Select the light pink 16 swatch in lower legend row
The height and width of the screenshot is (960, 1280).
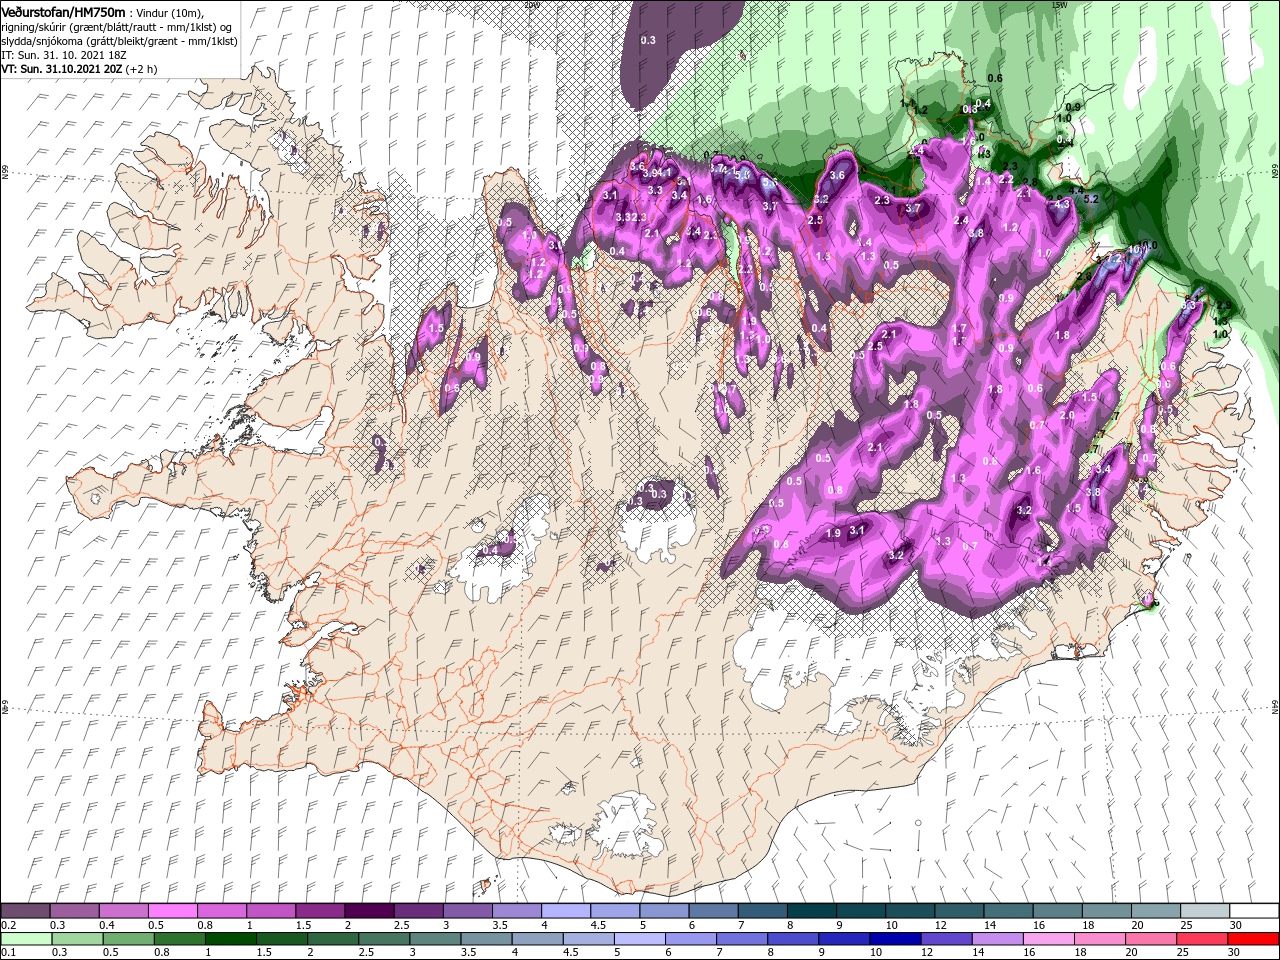1048,939
